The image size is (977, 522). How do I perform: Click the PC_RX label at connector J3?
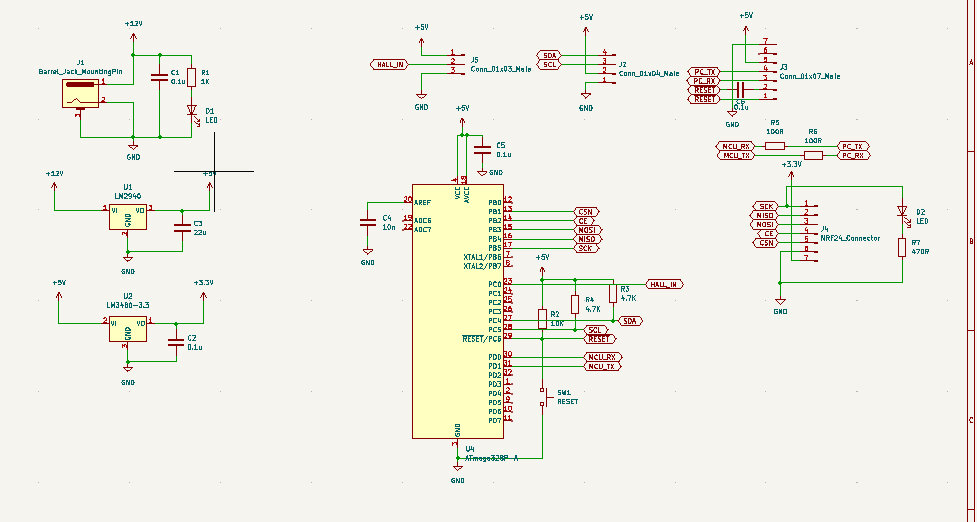point(704,81)
